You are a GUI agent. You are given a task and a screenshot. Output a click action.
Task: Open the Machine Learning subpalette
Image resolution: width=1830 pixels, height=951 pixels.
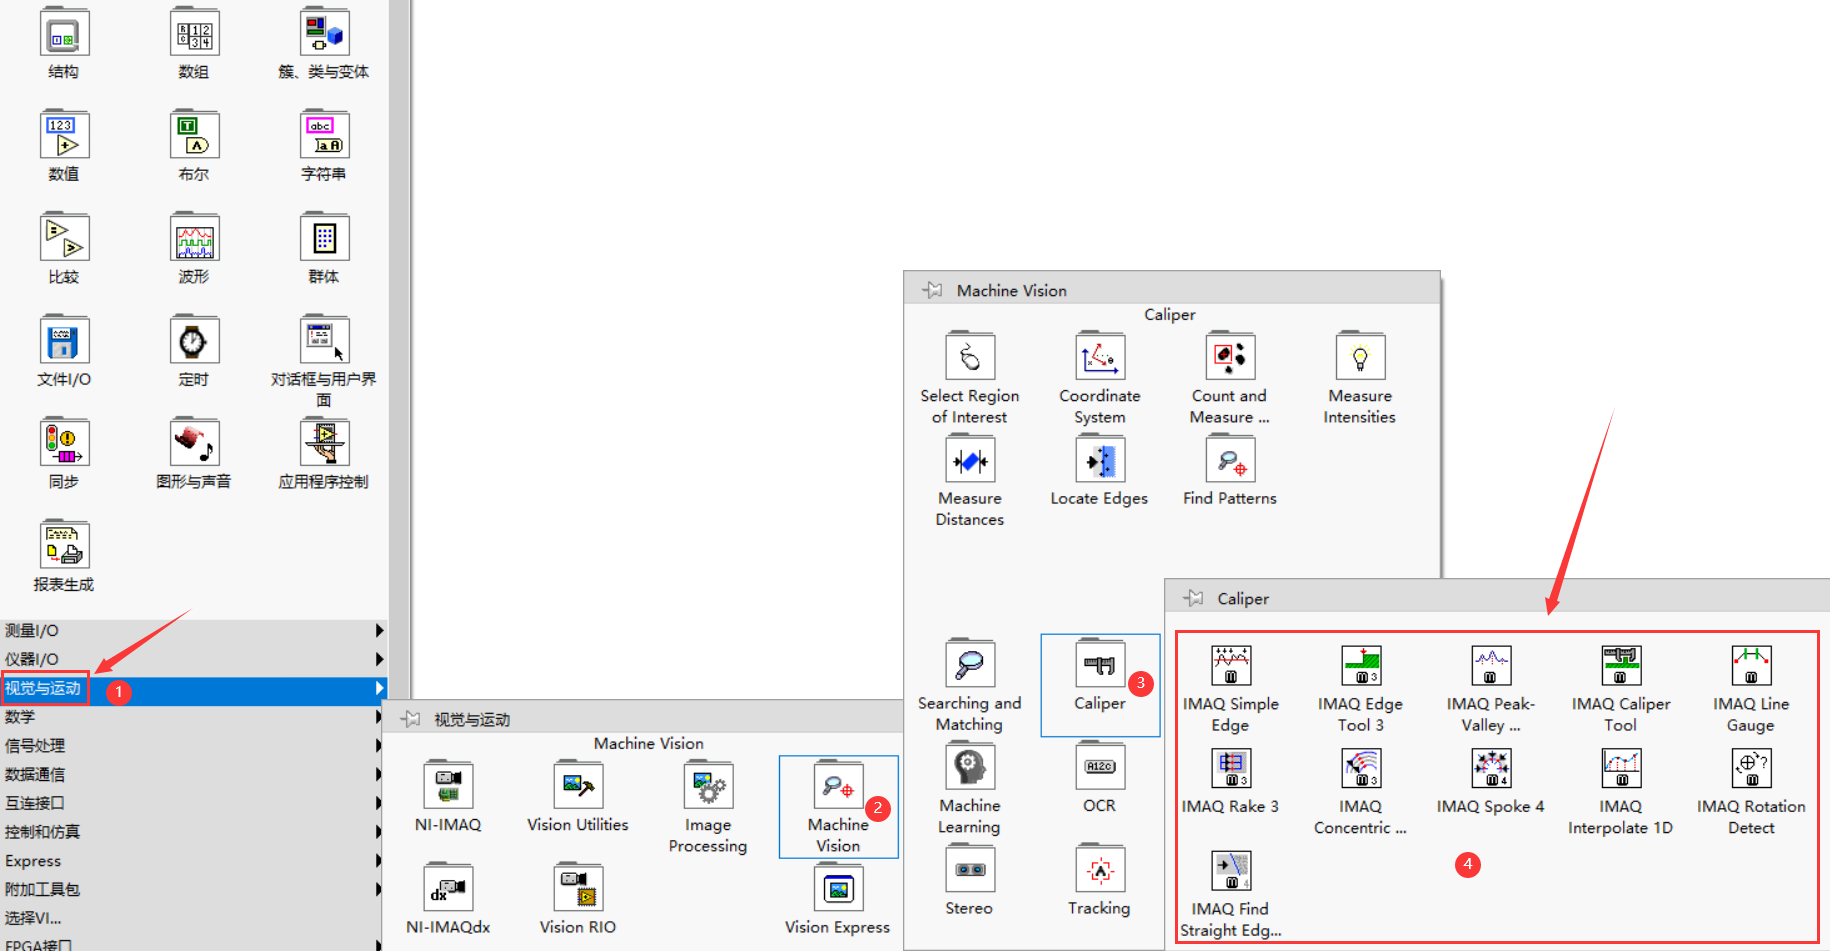(x=970, y=767)
